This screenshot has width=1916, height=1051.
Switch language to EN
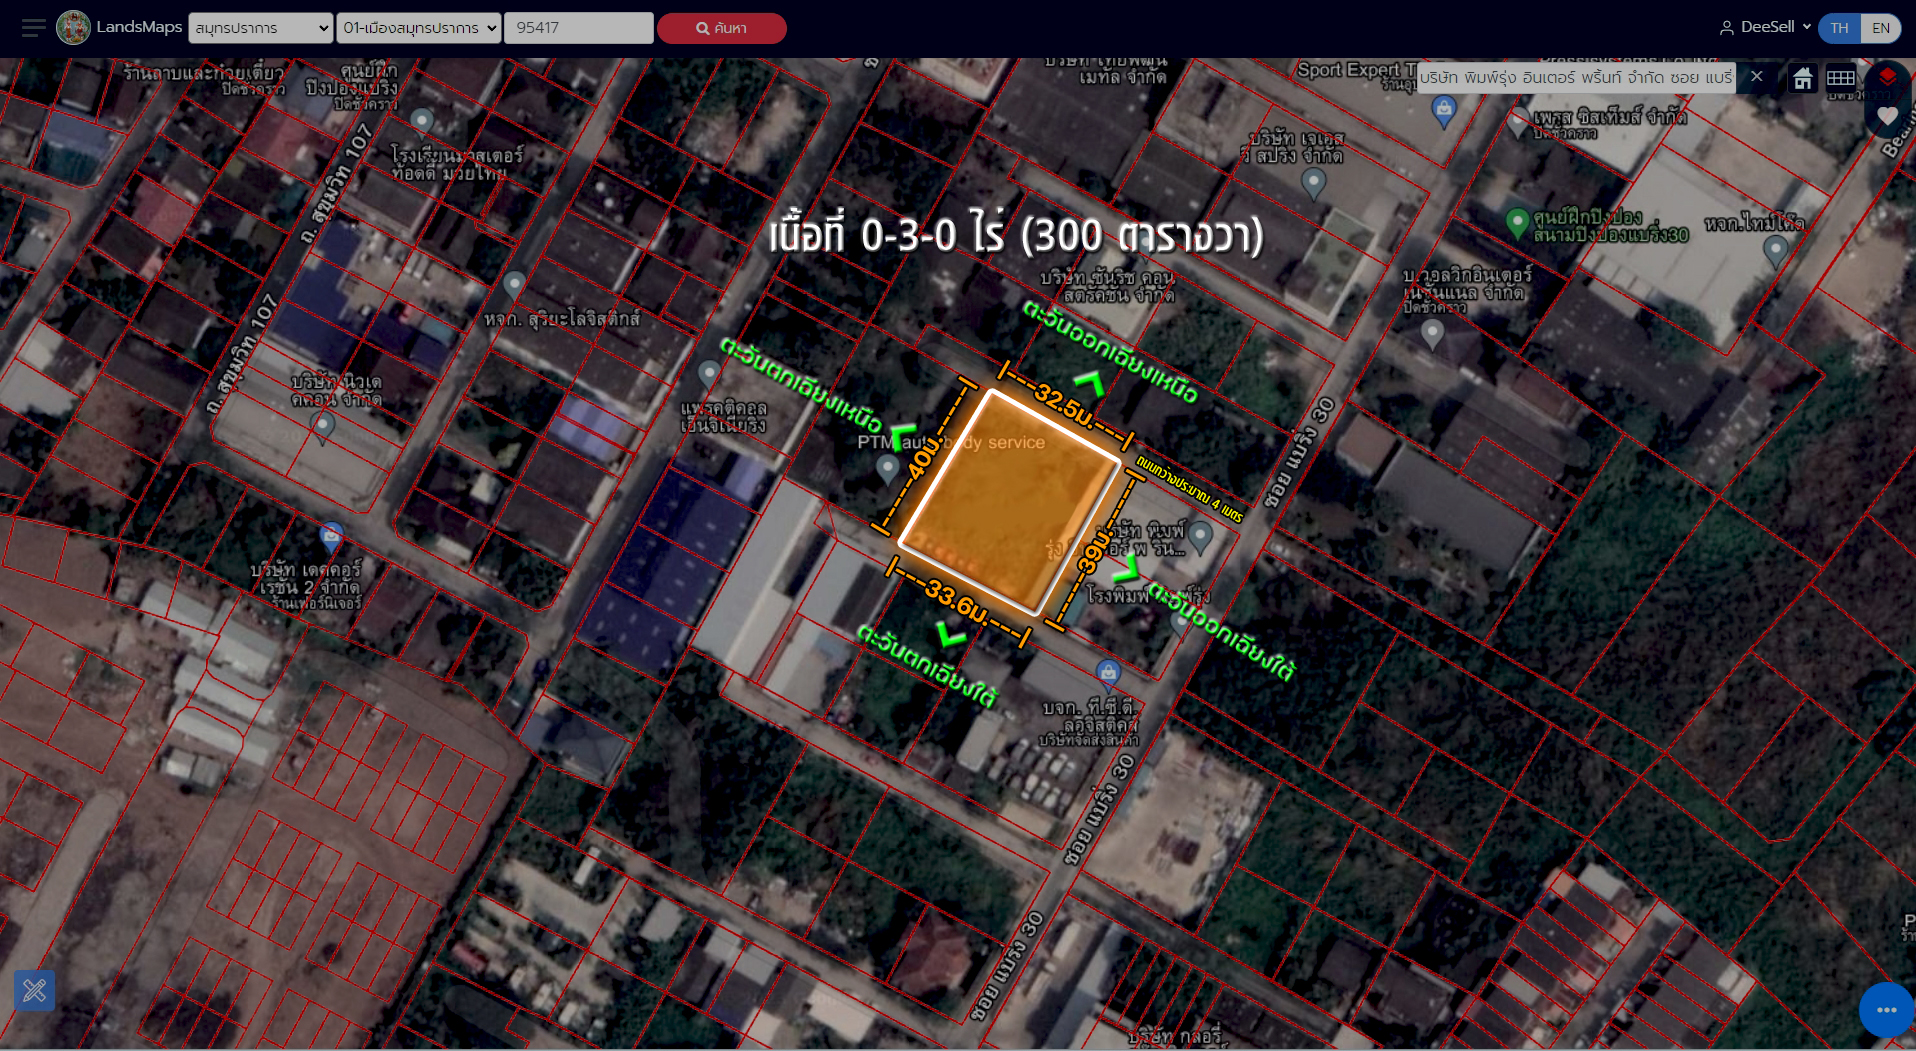click(1881, 28)
